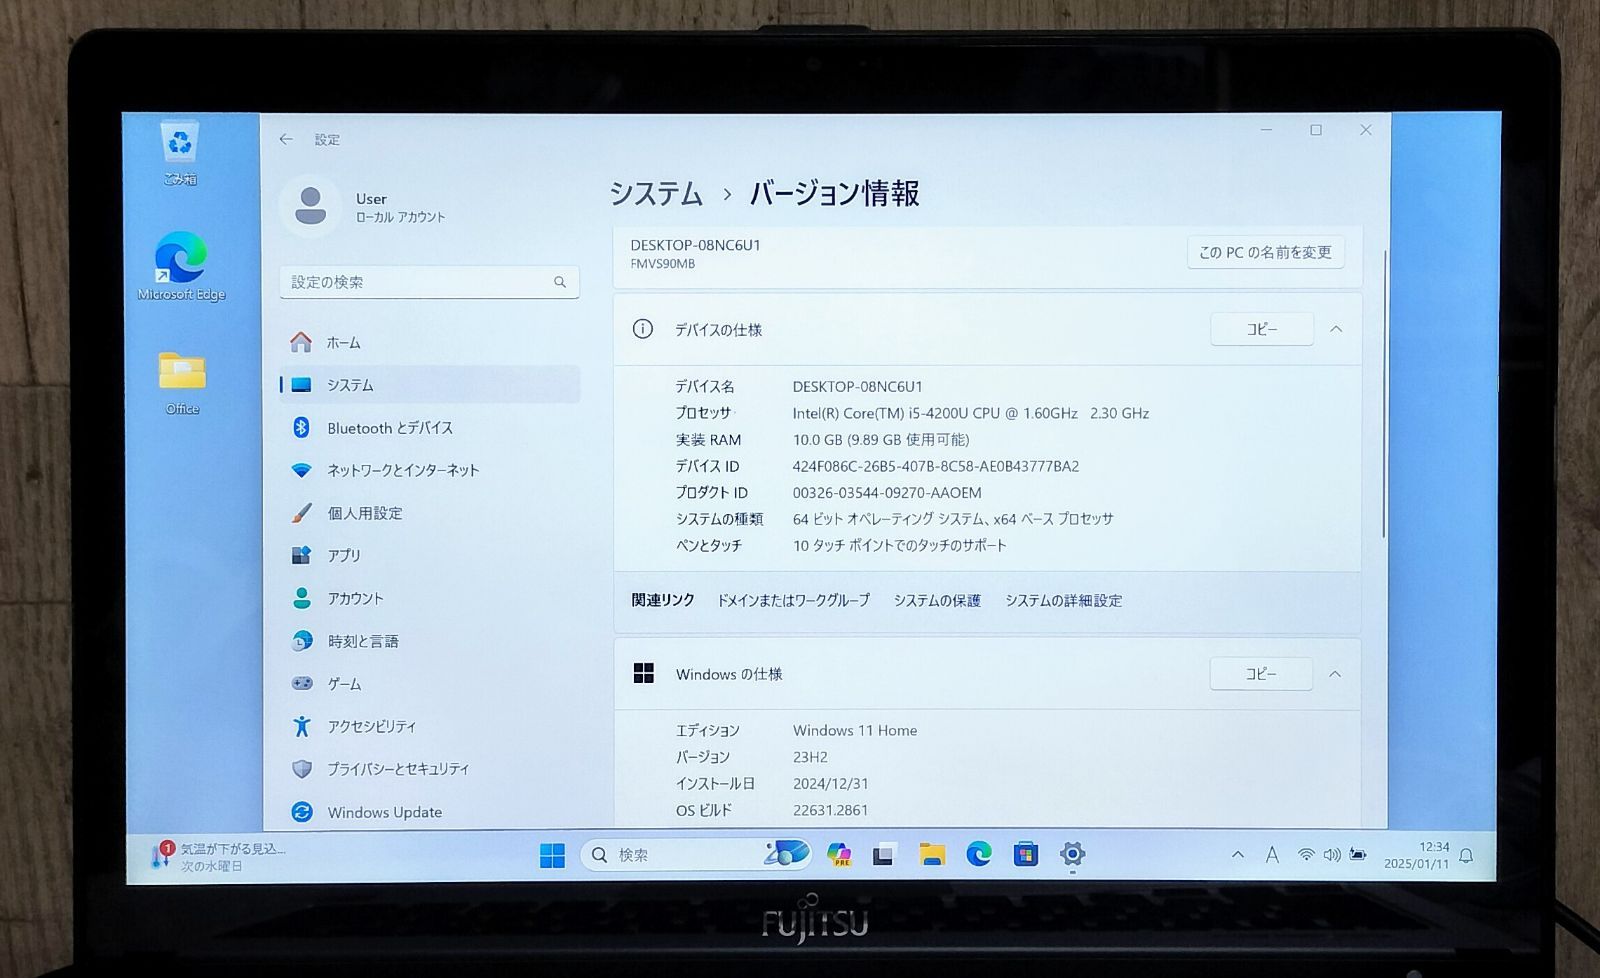Open ゲーム settings

343,684
